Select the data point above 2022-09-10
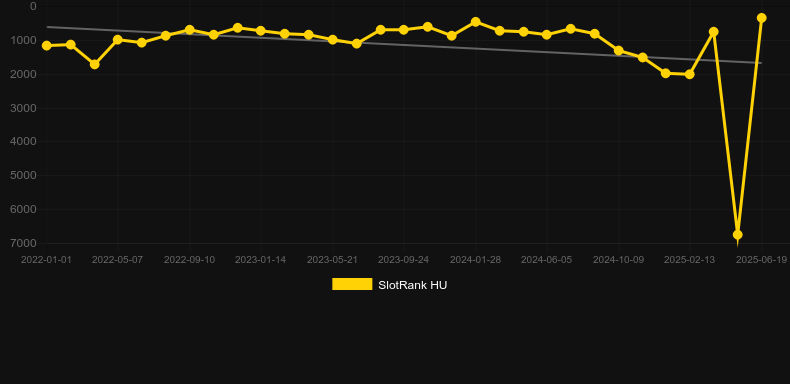Viewport: 790px width, 384px height. pyautogui.click(x=189, y=30)
